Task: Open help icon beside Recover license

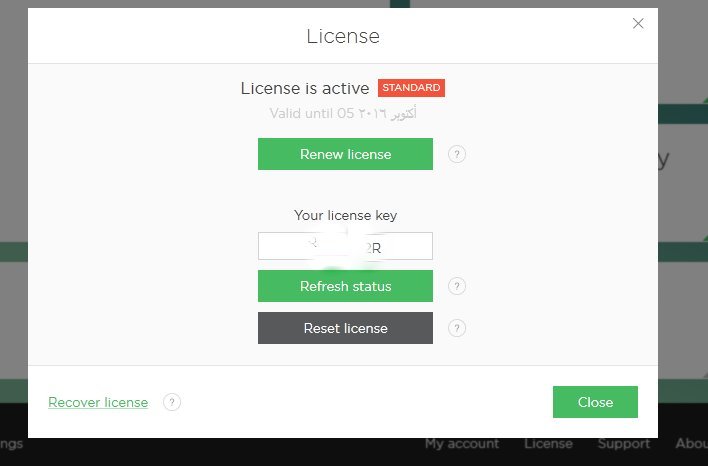Action: pos(172,402)
